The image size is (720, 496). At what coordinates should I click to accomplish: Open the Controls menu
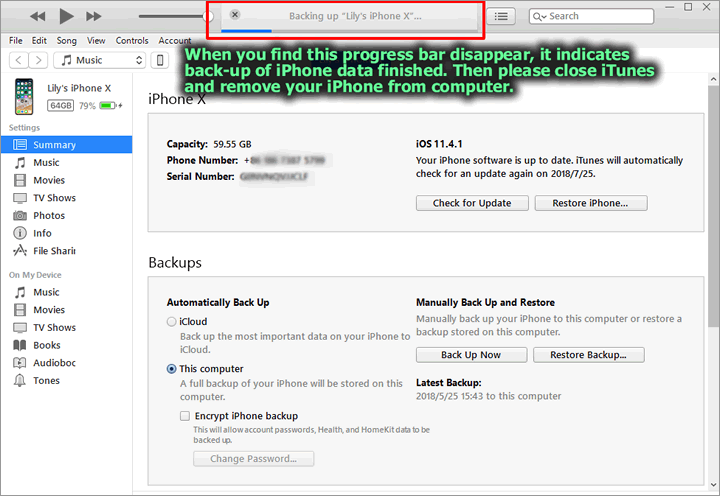tap(132, 41)
